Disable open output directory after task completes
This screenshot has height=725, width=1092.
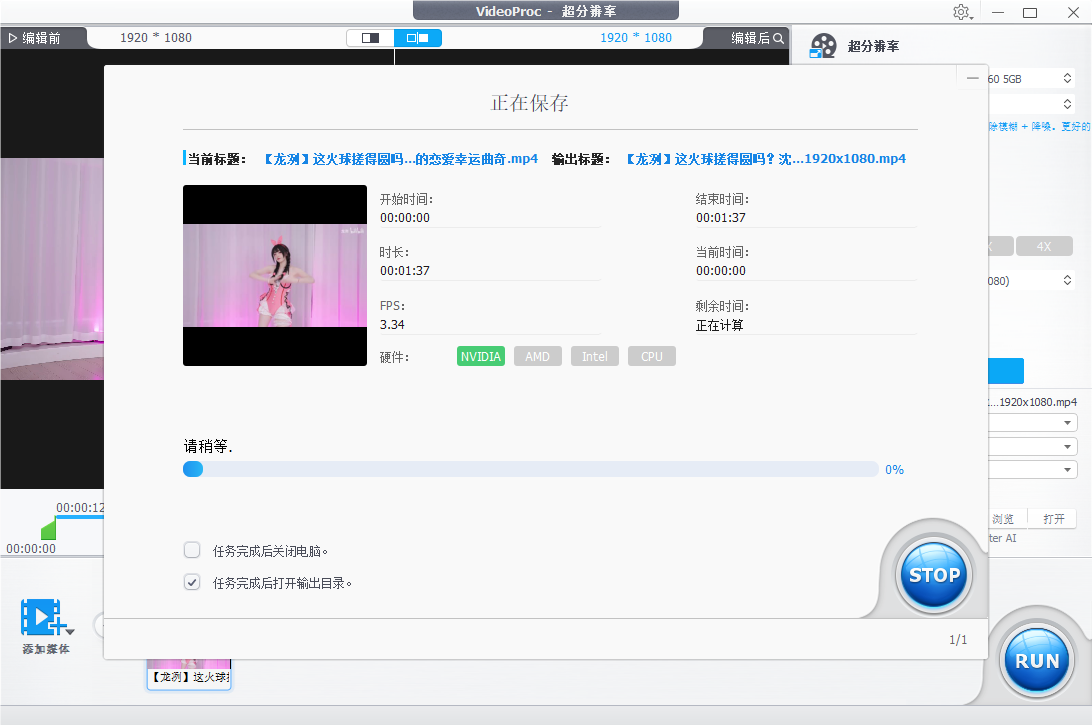click(x=191, y=581)
